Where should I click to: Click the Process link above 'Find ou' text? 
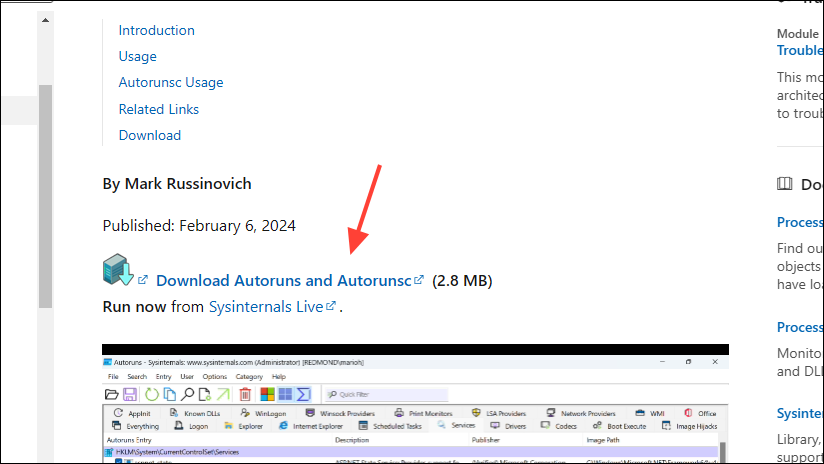pos(800,222)
